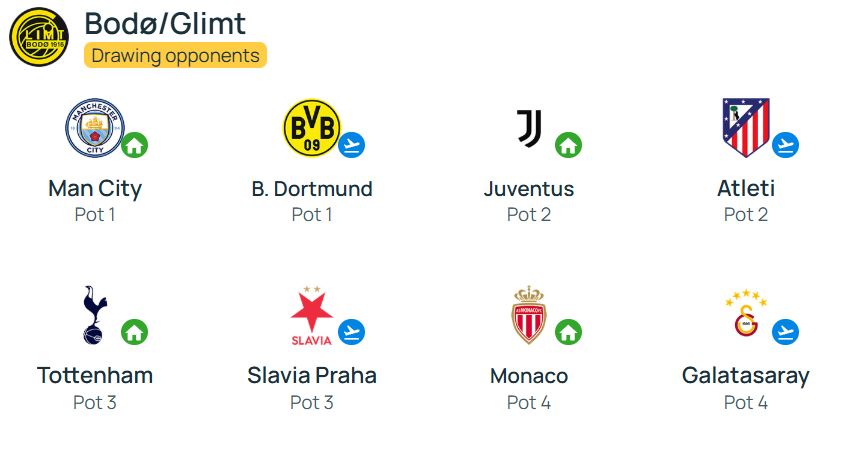Screen dimensions: 845x449
Task: Select the Slavia Praha star logo
Action: tap(312, 315)
